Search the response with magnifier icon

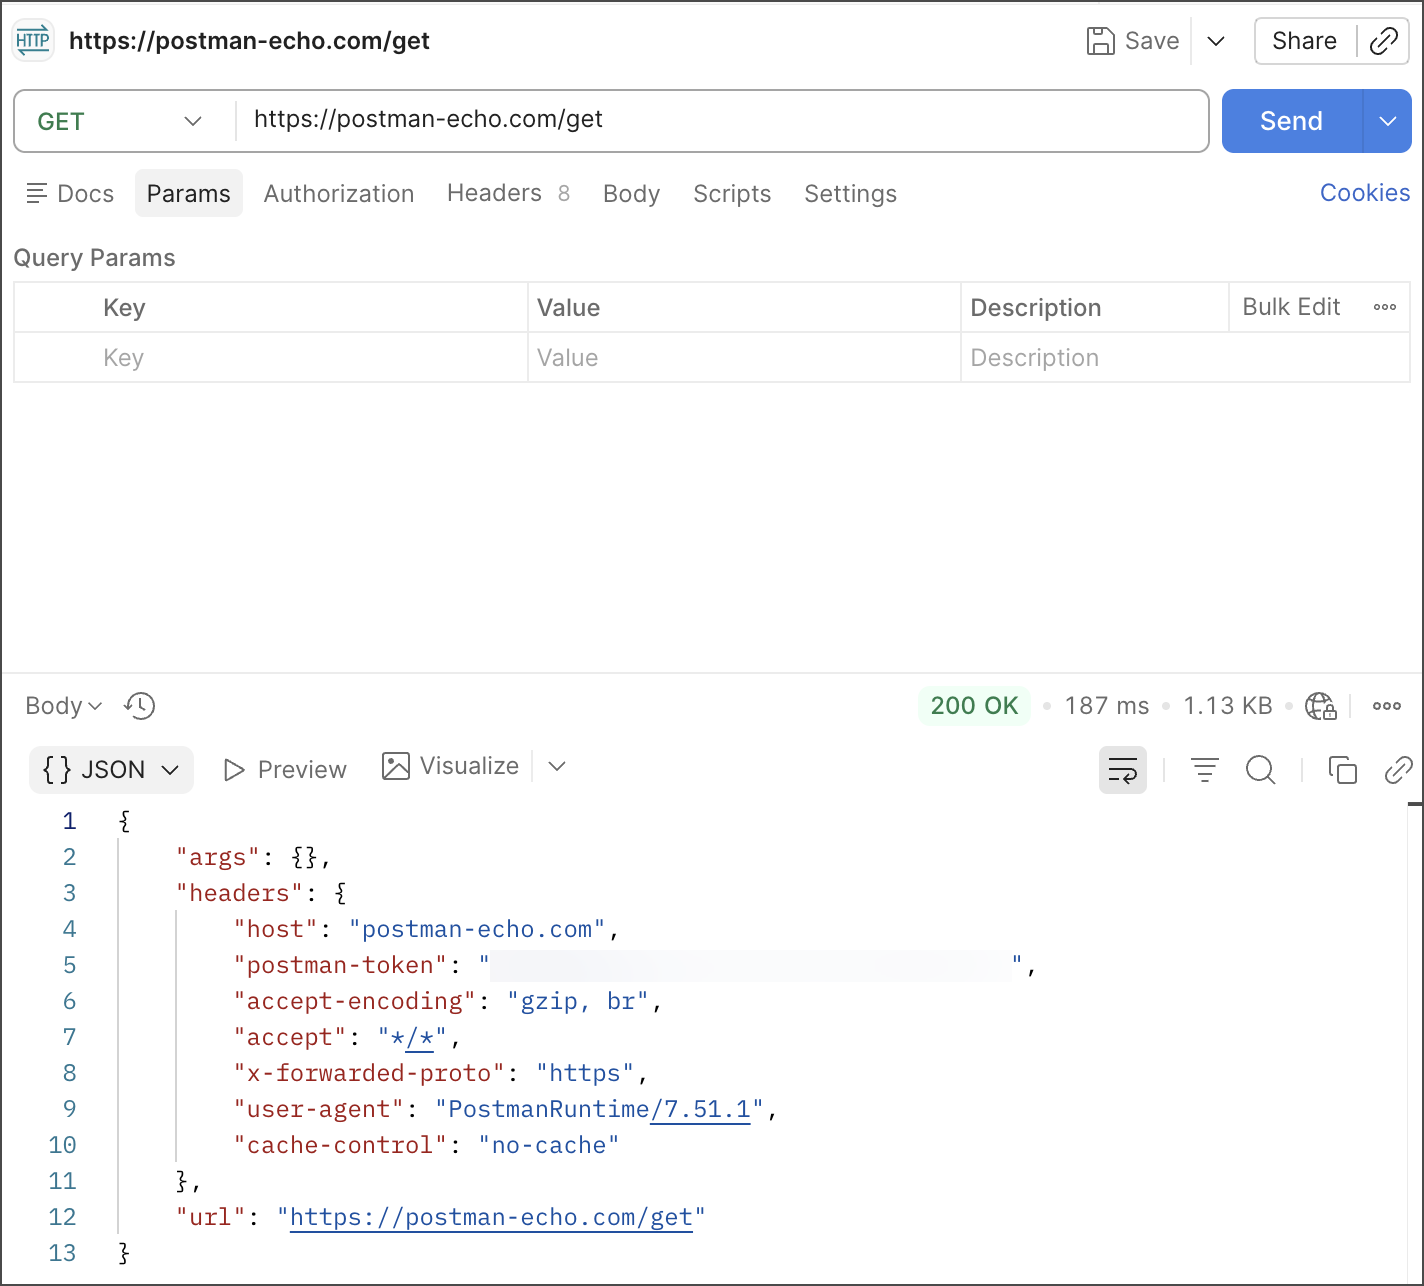point(1261,770)
